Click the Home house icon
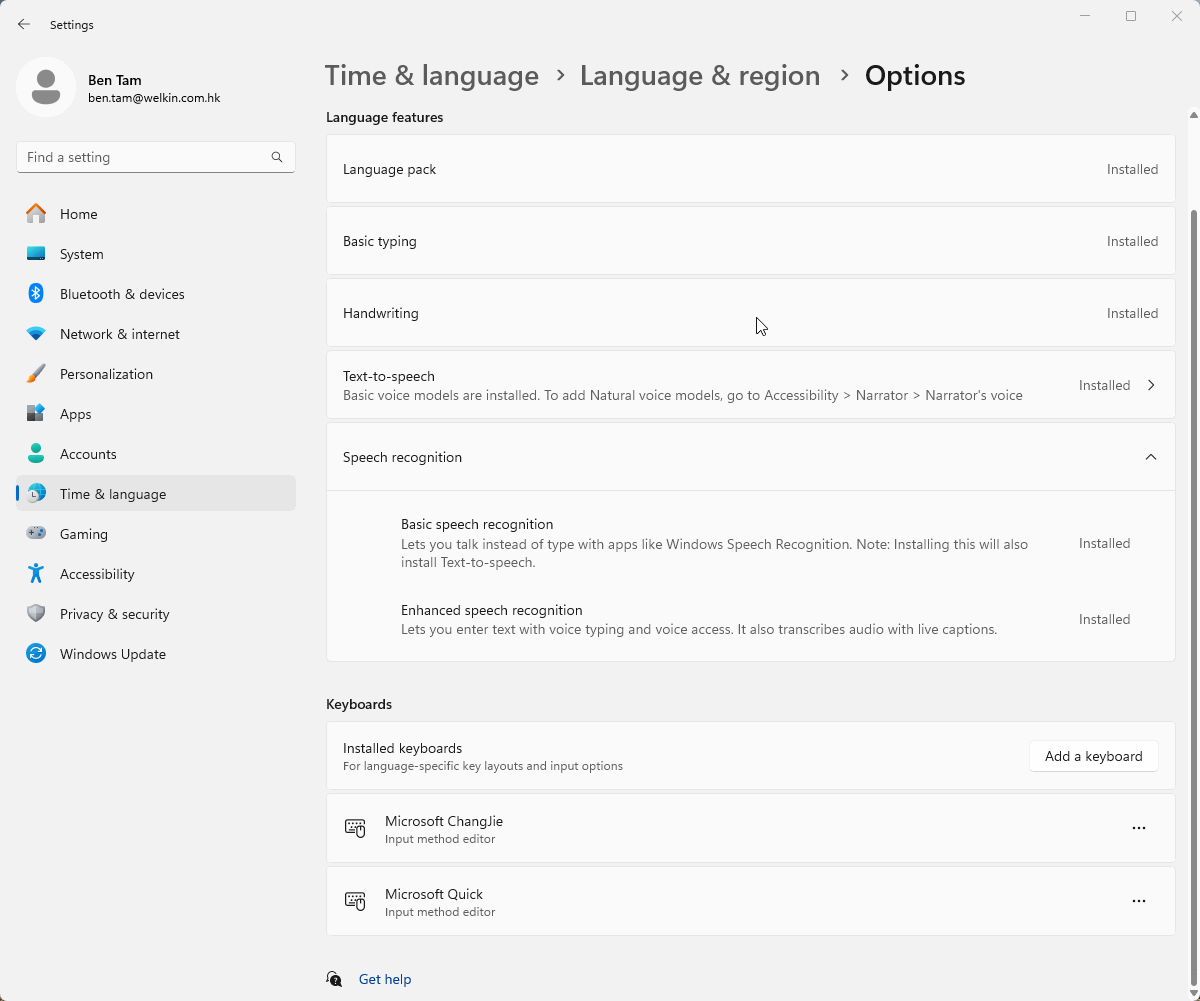 click(x=36, y=214)
